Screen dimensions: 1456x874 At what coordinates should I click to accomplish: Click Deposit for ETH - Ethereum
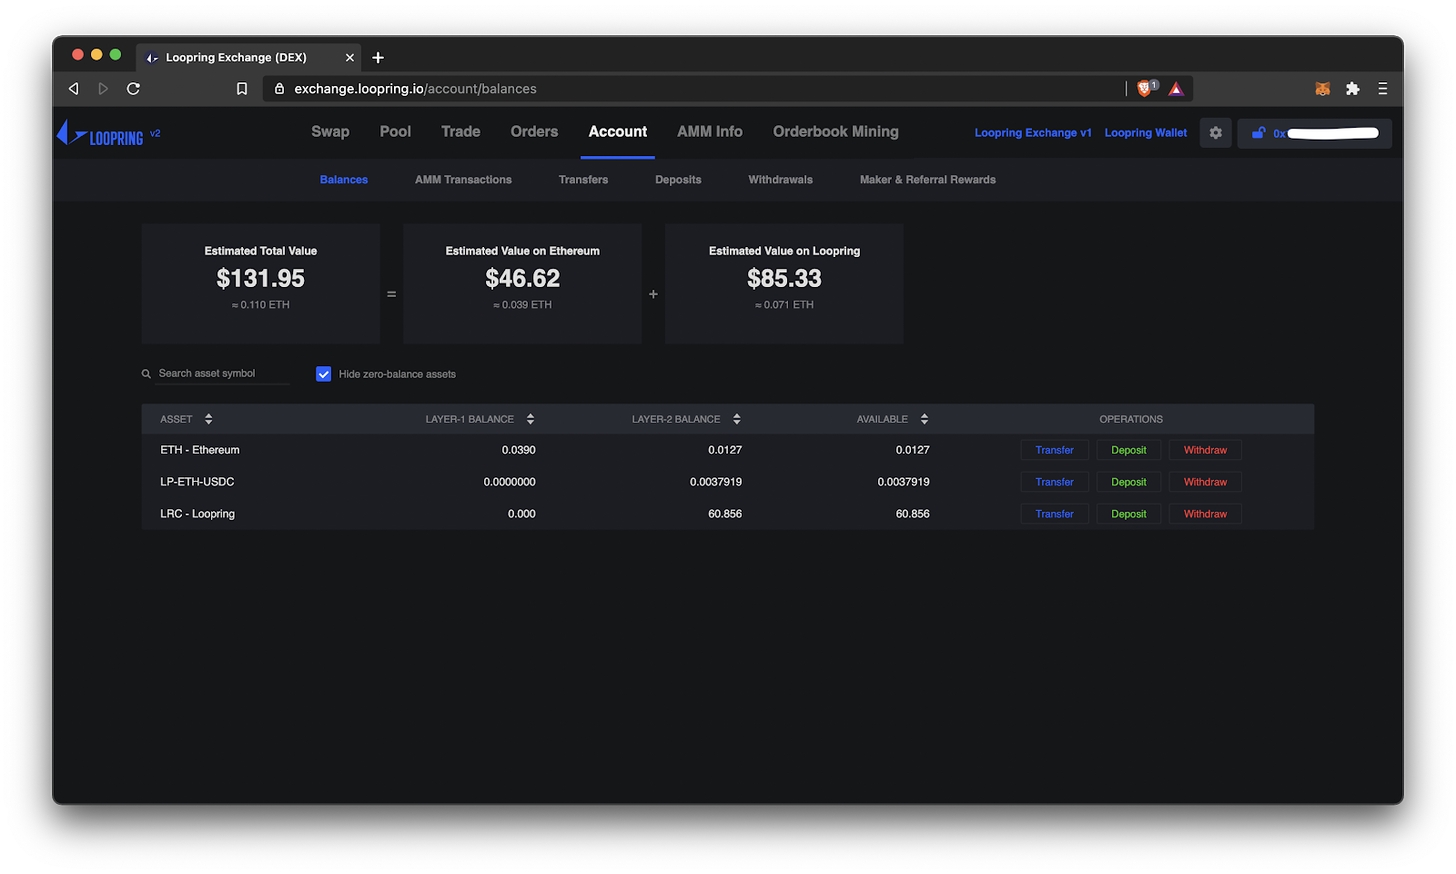(1128, 450)
